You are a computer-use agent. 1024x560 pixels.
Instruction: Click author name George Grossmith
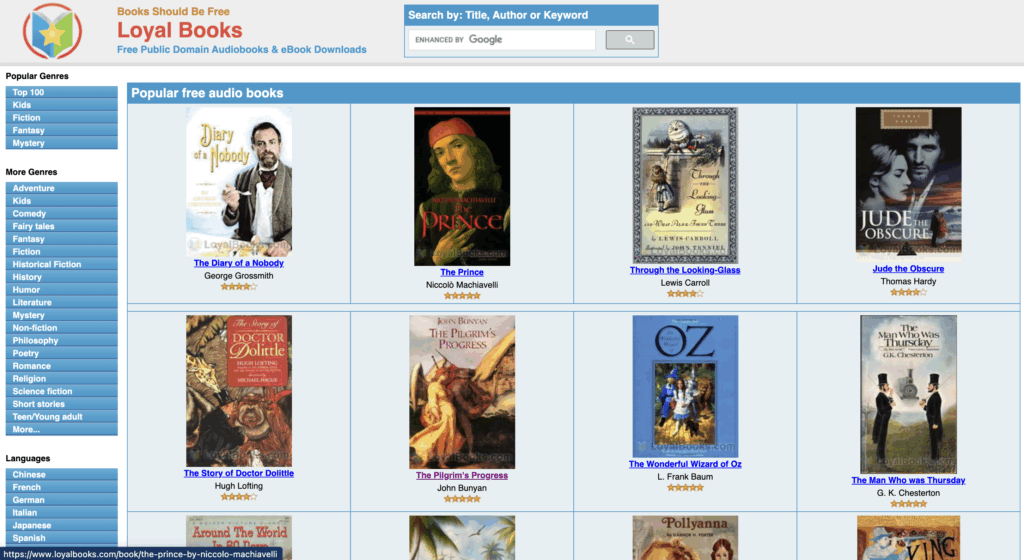(x=239, y=275)
